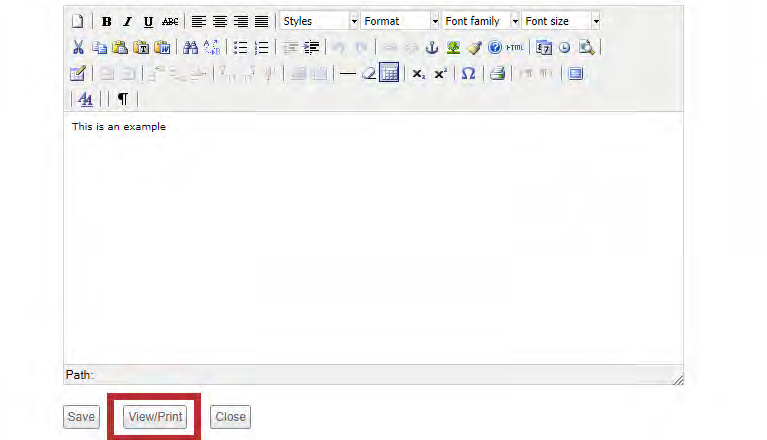Click the edit HTML source icon
Viewport: 767px width, 440px height.
click(515, 47)
